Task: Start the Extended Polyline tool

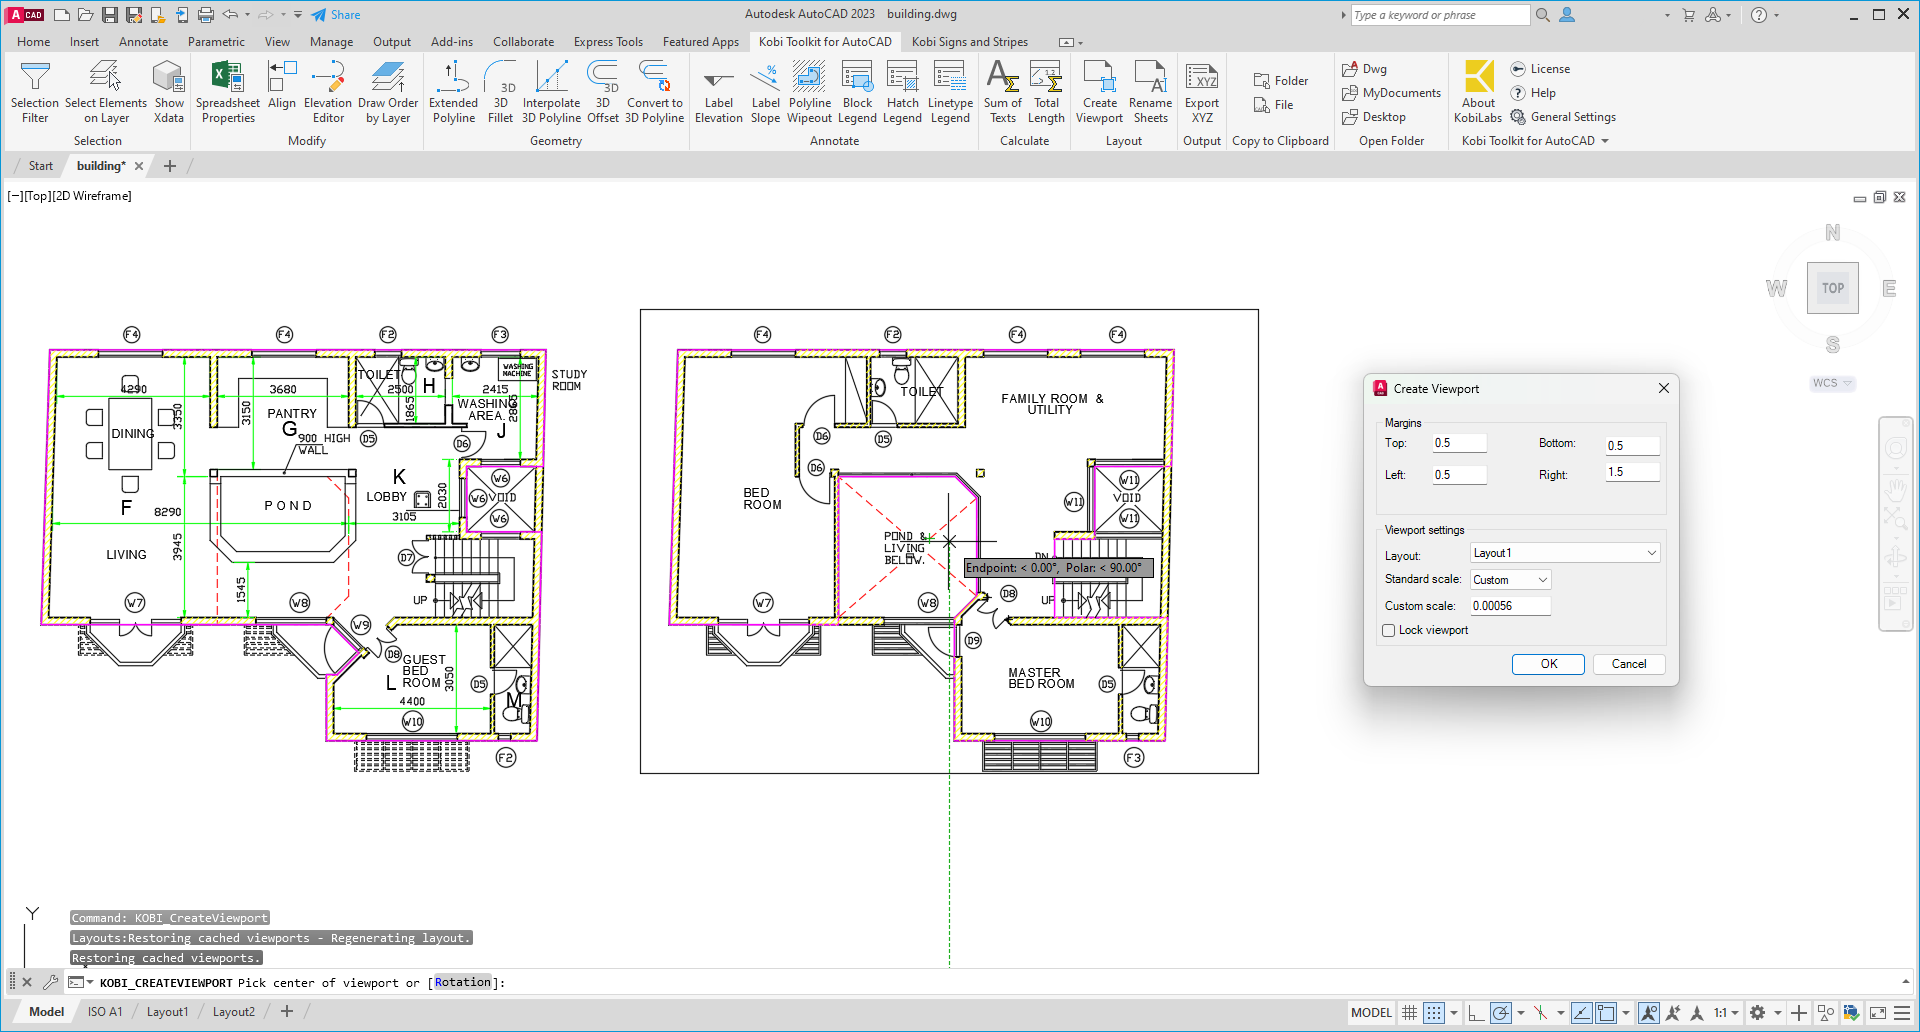Action: tap(454, 92)
